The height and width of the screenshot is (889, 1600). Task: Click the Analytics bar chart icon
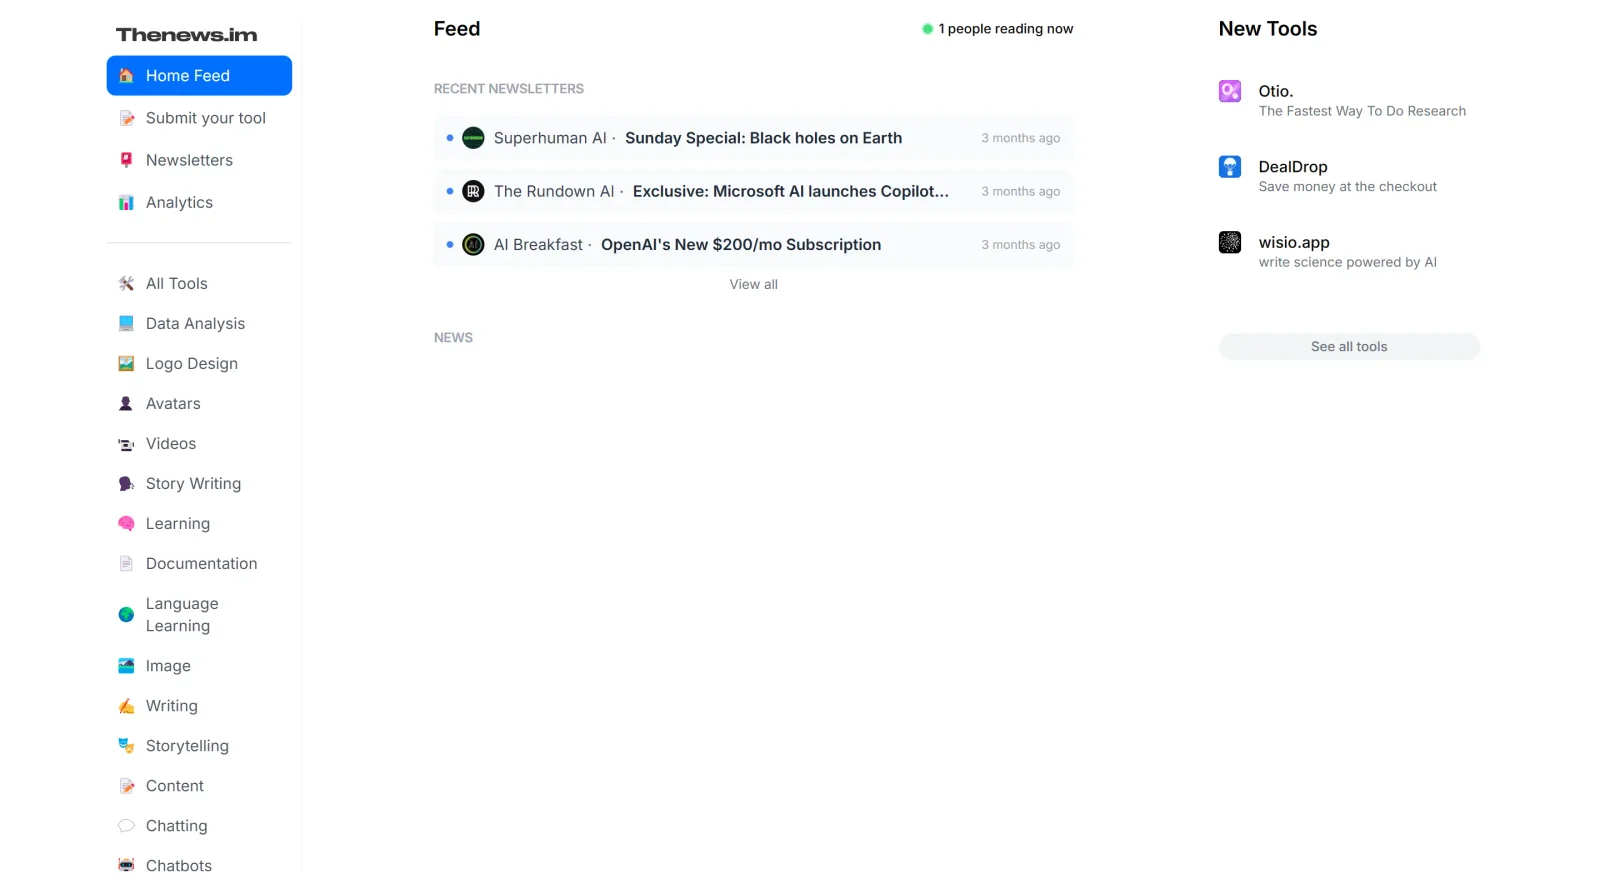tap(126, 202)
